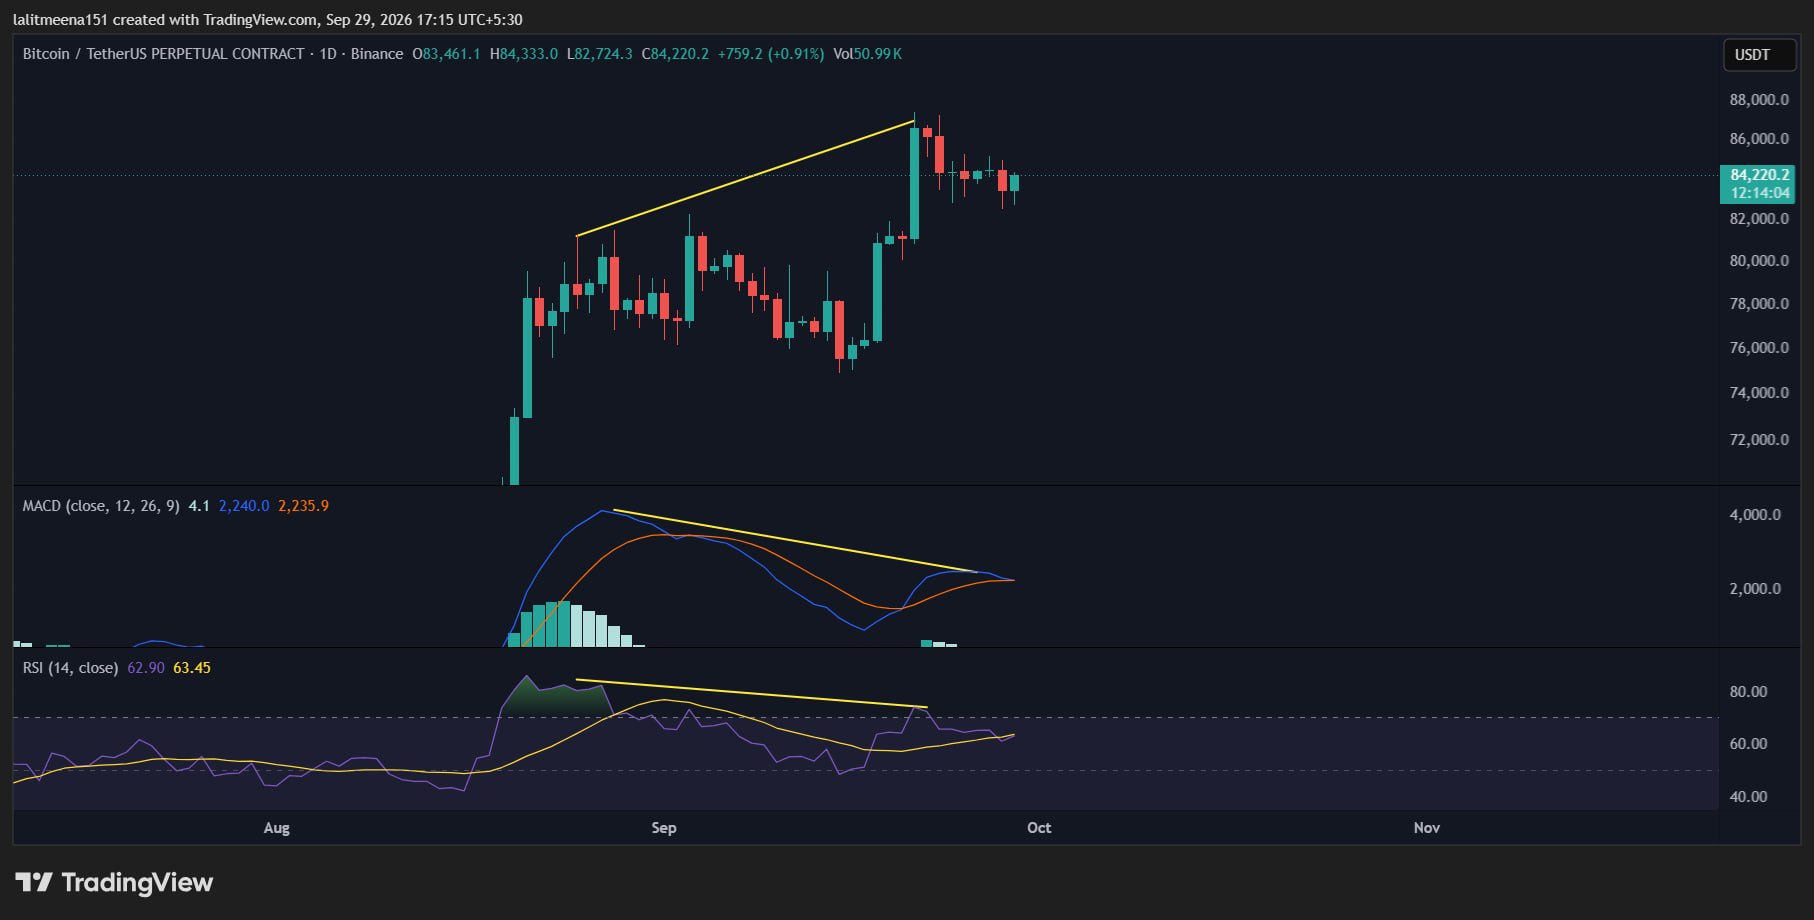Image resolution: width=1814 pixels, height=920 pixels.
Task: Click the yellow trendline on RSI pane
Action: tap(752, 694)
